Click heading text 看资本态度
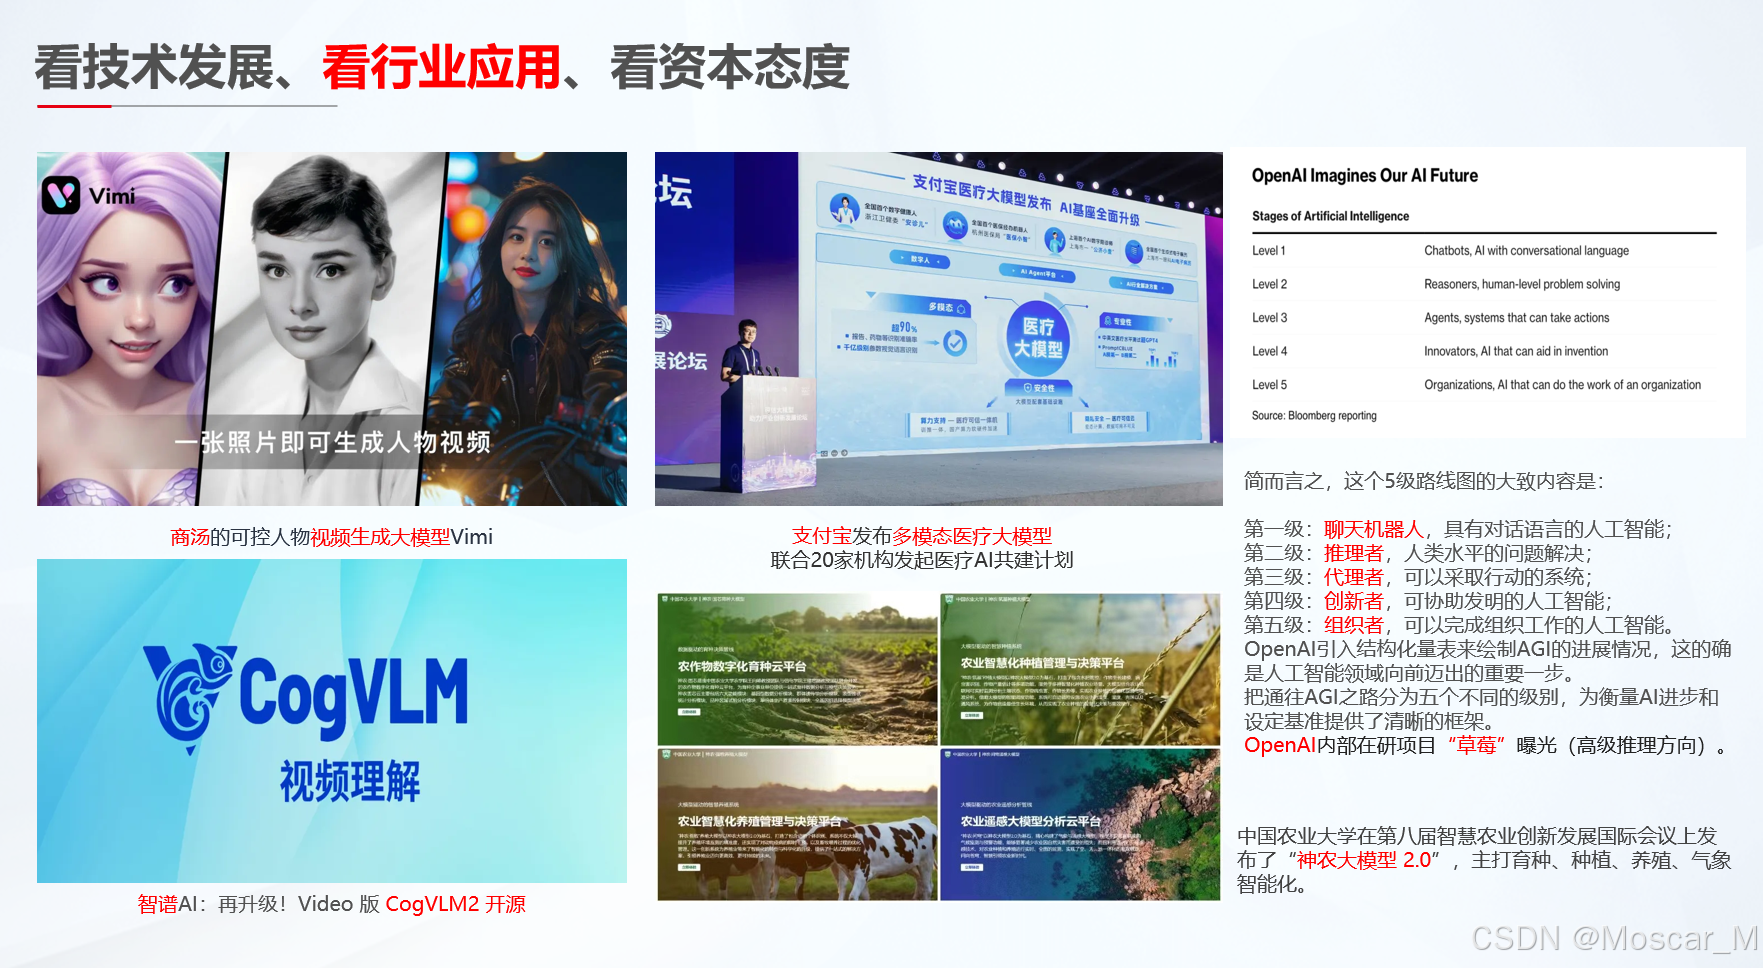Screen dimensions: 1763x968 pyautogui.click(x=730, y=68)
